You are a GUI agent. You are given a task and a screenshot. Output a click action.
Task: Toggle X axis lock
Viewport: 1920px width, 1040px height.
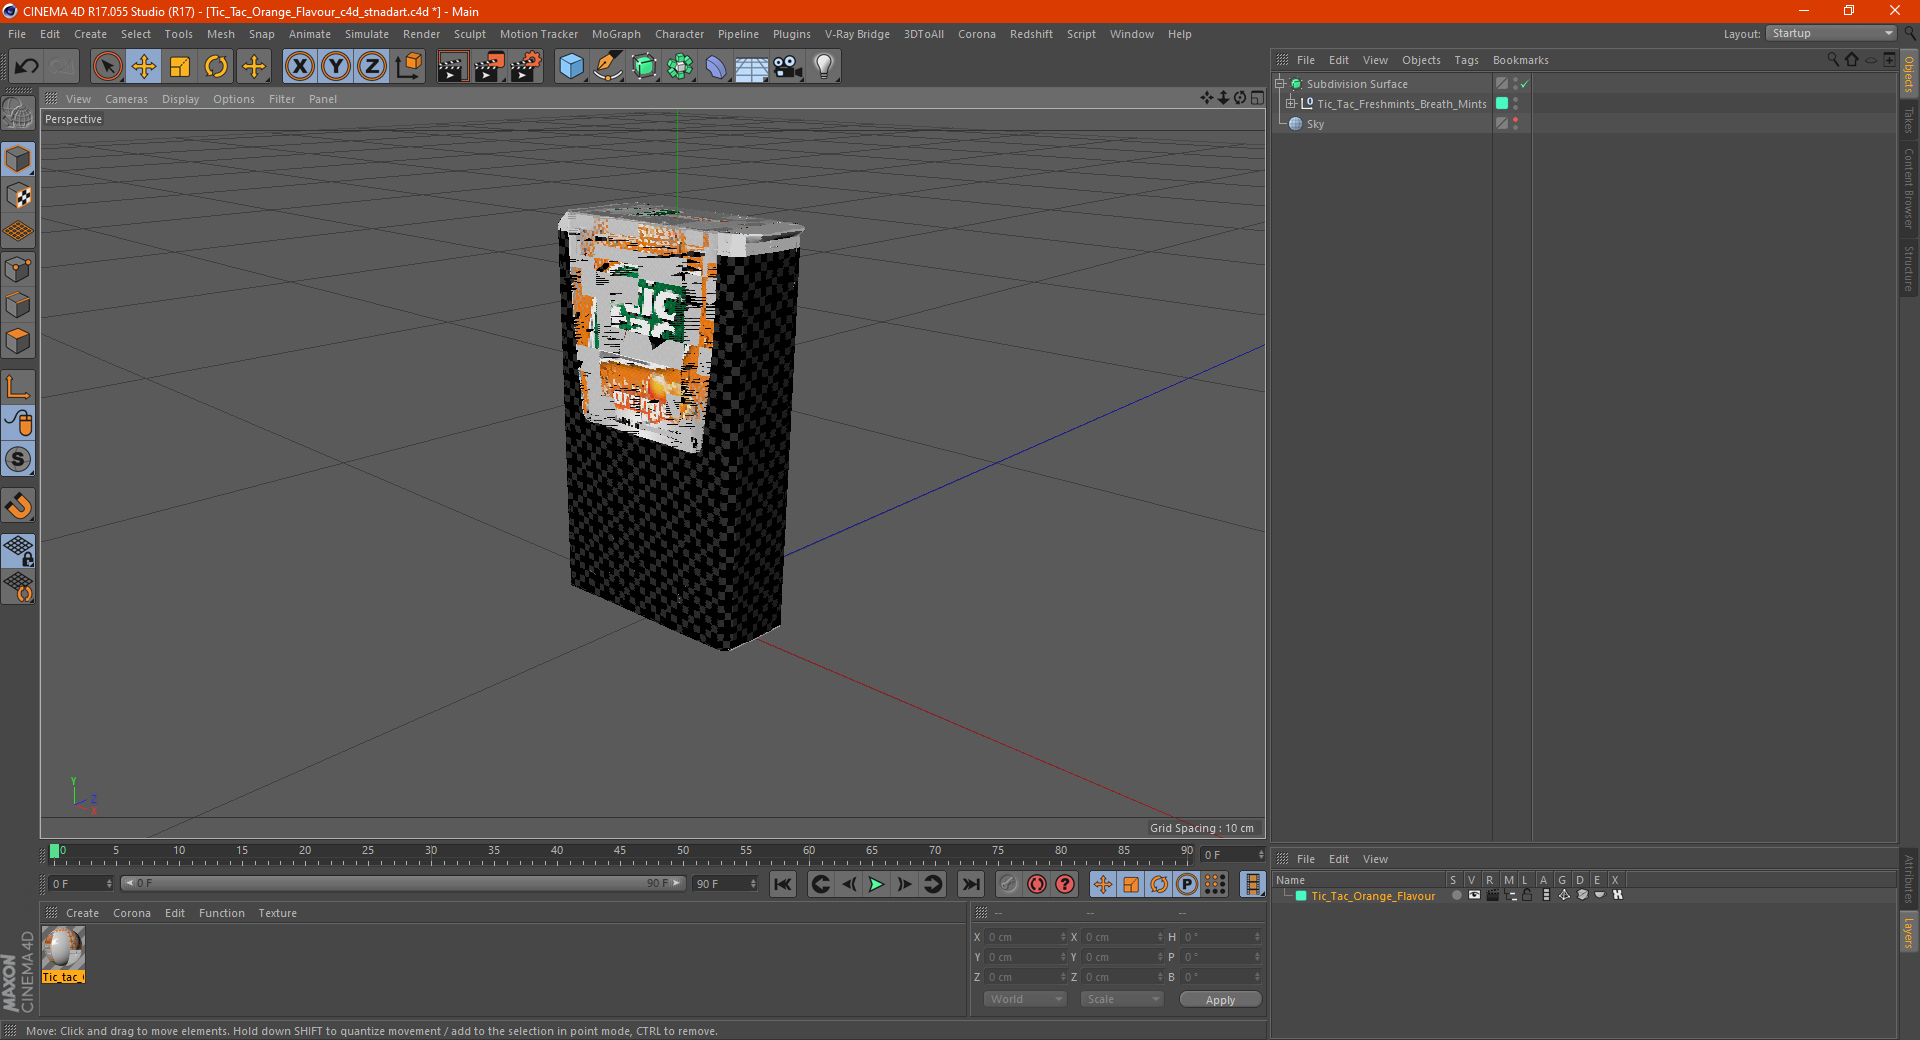[299, 67]
